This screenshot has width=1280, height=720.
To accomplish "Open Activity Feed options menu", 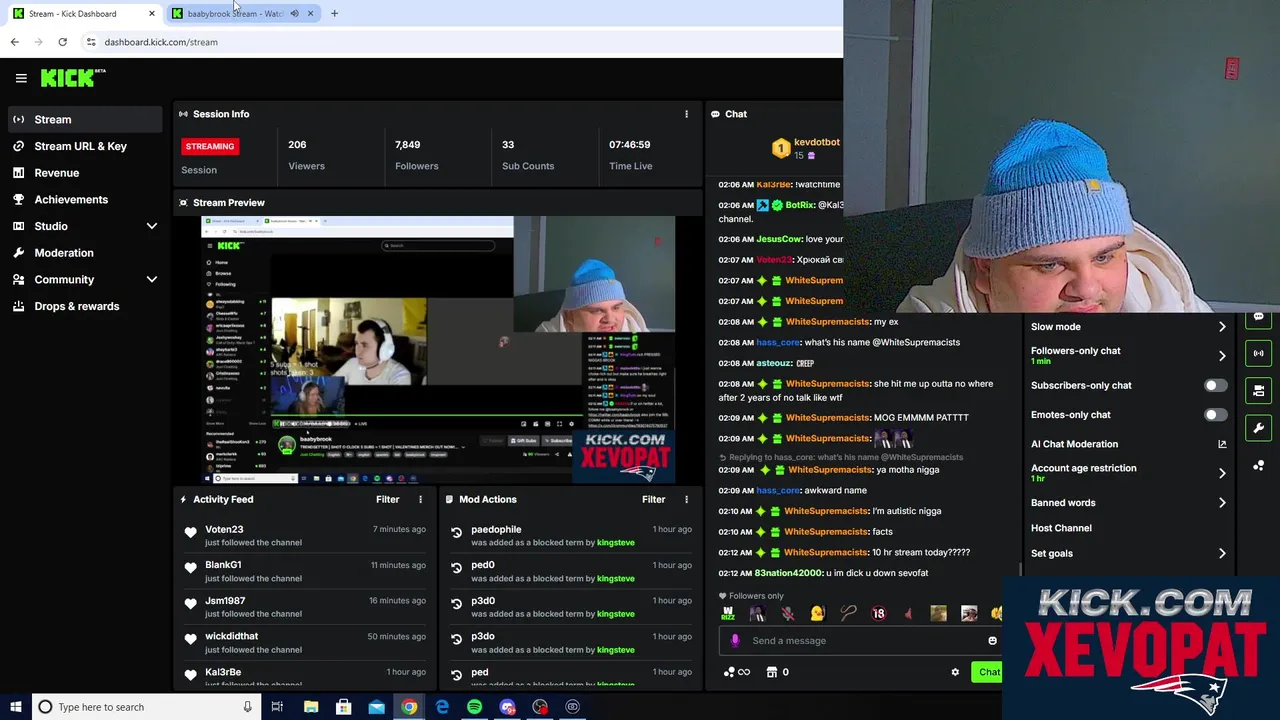I will tap(420, 499).
